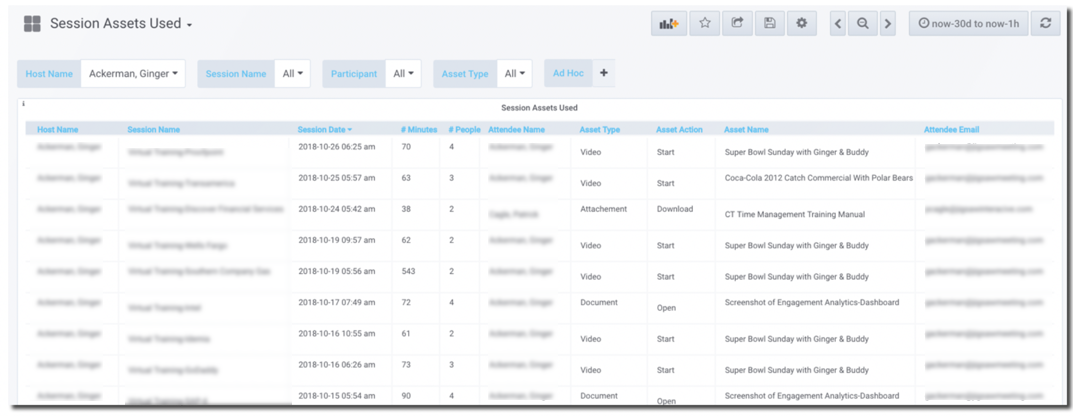Open the Share dashboard icon
Screen dimensions: 1073x417
(737, 23)
